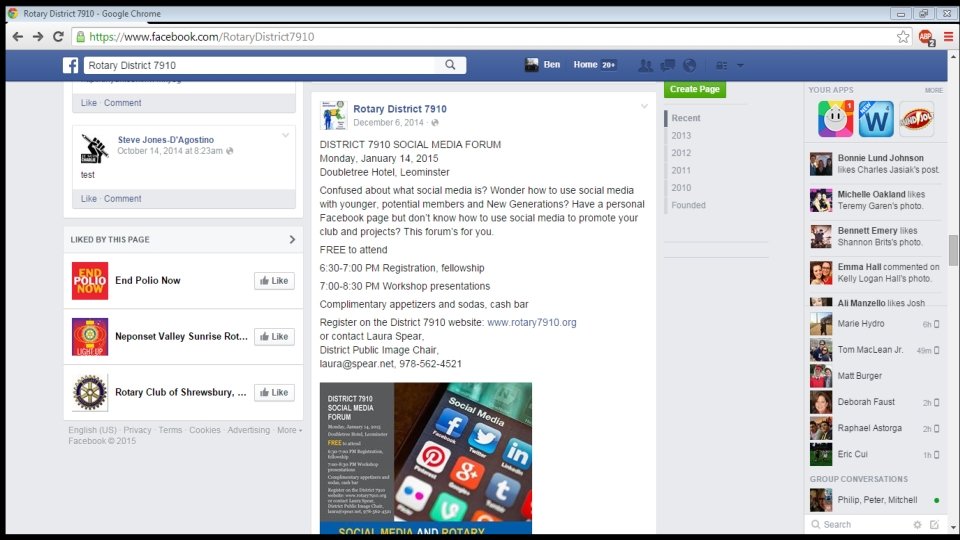
Task: Click the search magnifier icon
Action: [450, 65]
